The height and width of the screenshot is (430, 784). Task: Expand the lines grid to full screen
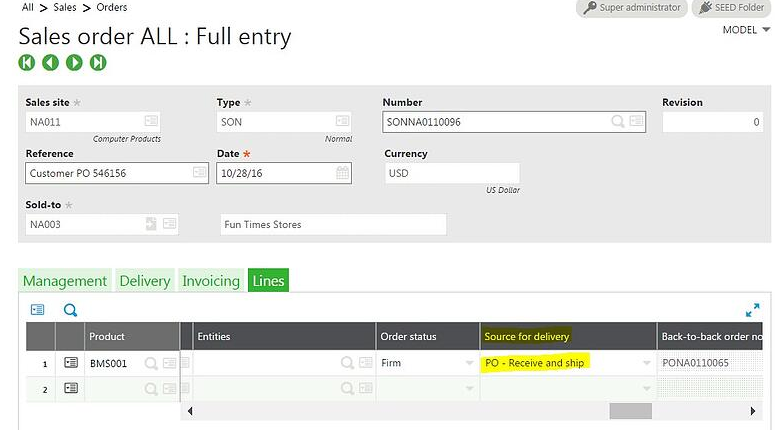click(753, 310)
